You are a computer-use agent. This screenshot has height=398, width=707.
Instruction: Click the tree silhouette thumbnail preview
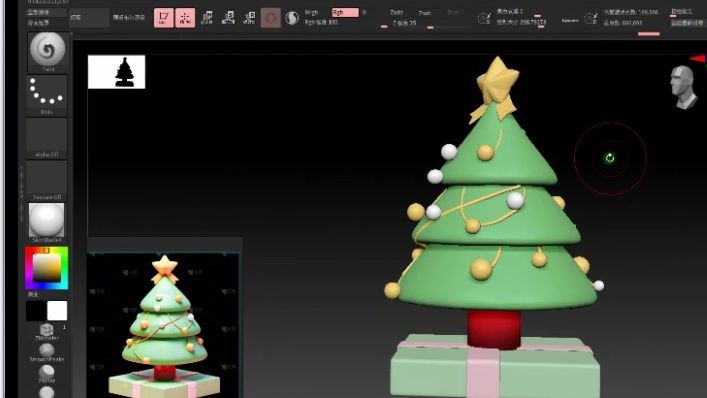click(x=116, y=72)
